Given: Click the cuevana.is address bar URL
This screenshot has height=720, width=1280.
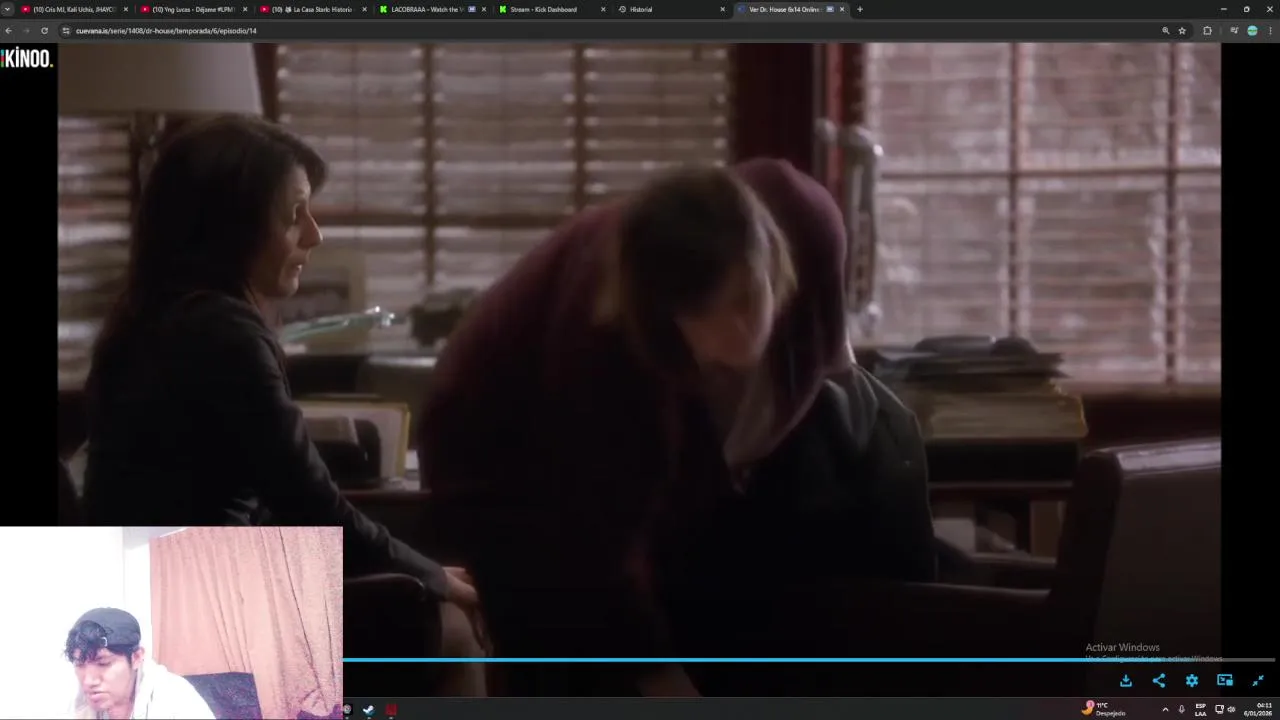Looking at the screenshot, I should tap(166, 31).
